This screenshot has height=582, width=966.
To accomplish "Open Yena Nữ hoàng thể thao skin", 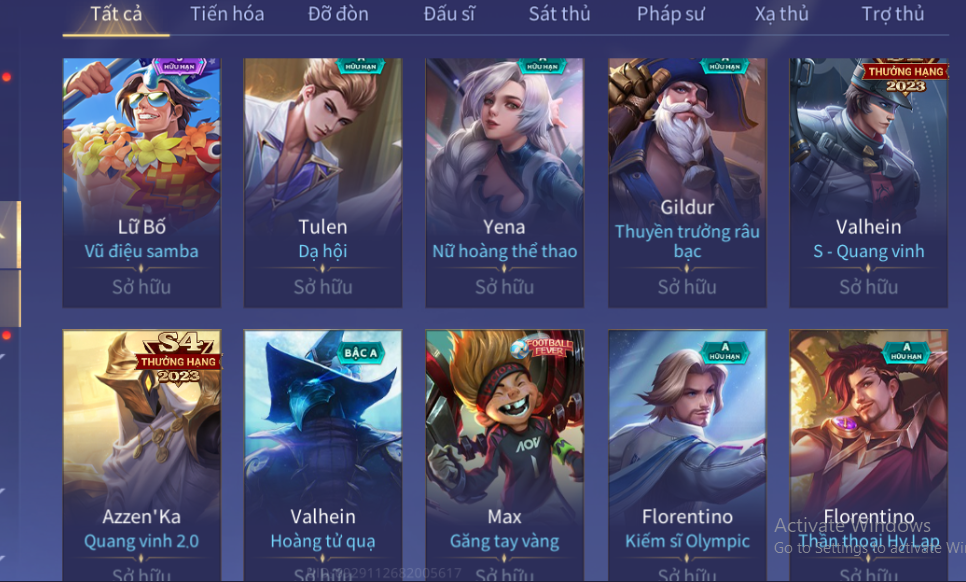I will coord(505,183).
